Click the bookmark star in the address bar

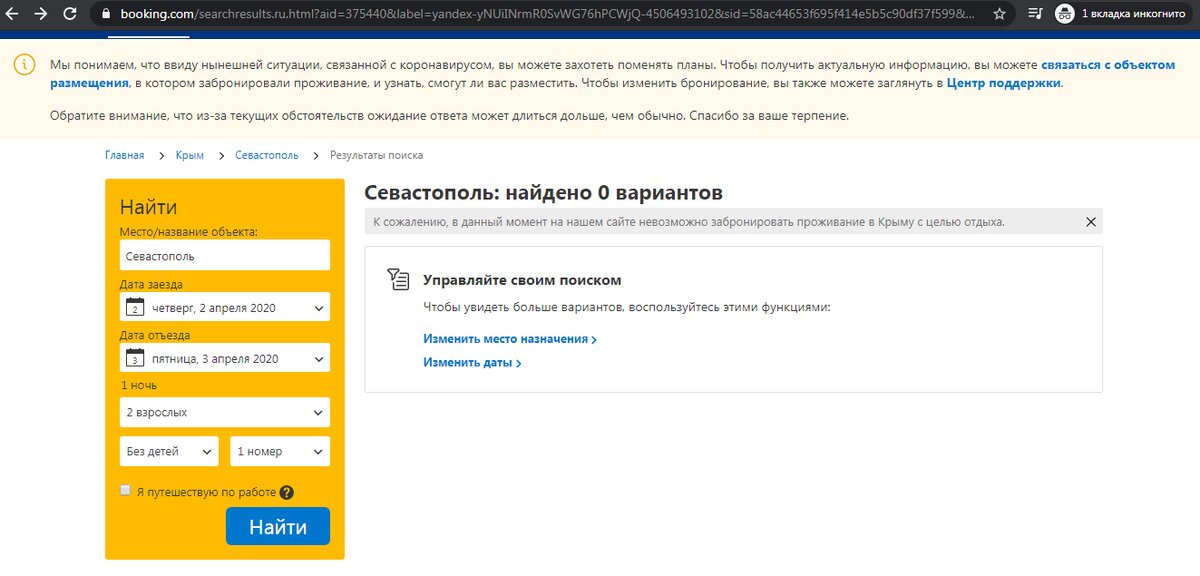click(x=998, y=14)
